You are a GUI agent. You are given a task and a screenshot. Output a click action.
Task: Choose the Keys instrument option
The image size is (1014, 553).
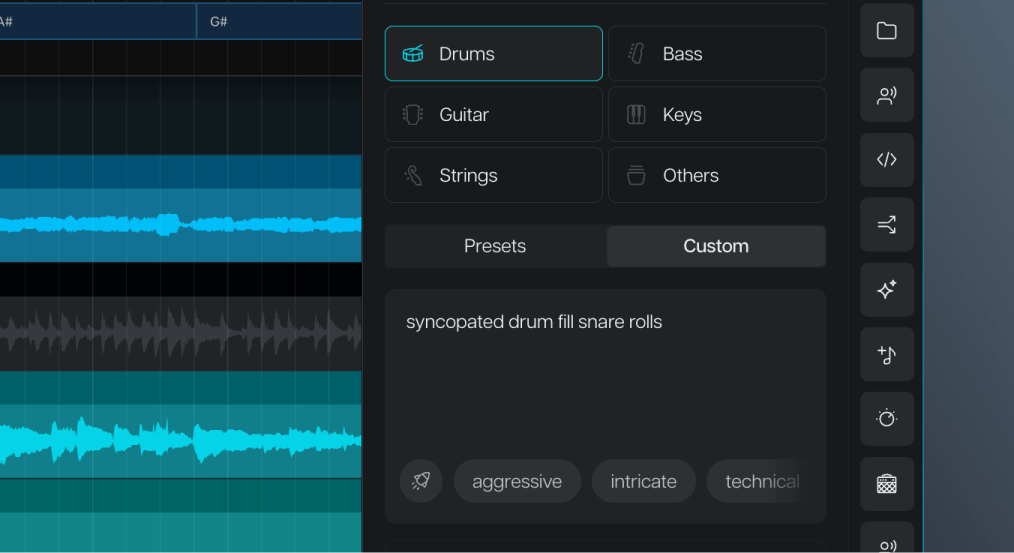[717, 114]
